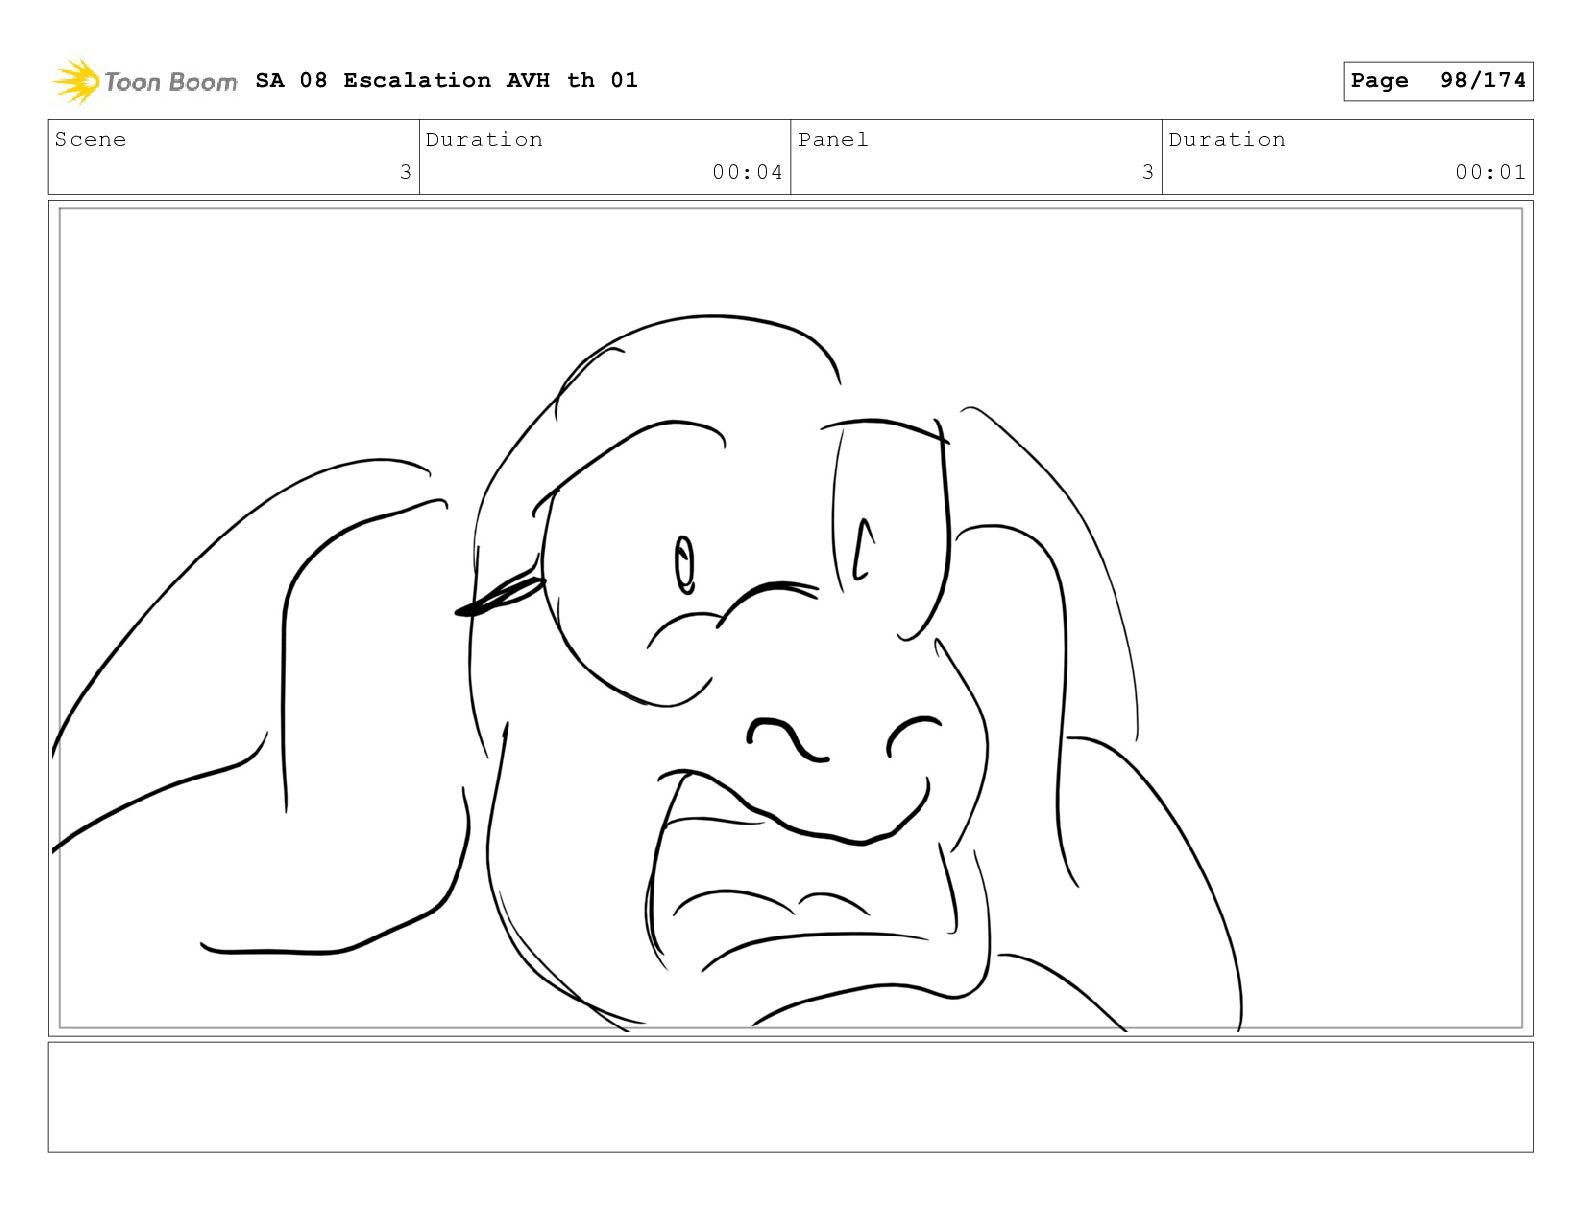Image resolution: width=1584 pixels, height=1224 pixels.
Task: Click the storyboard sketch panel image
Action: [x=790, y=618]
